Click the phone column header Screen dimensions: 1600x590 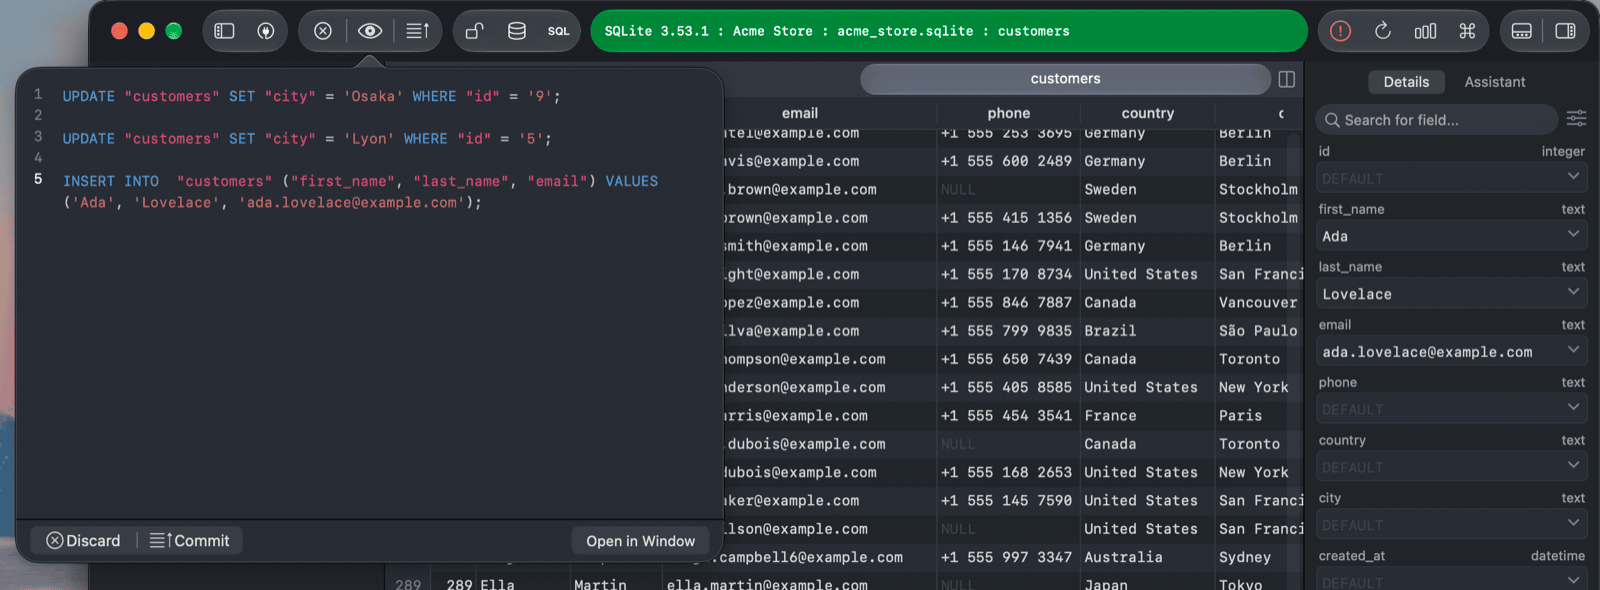point(1009,114)
